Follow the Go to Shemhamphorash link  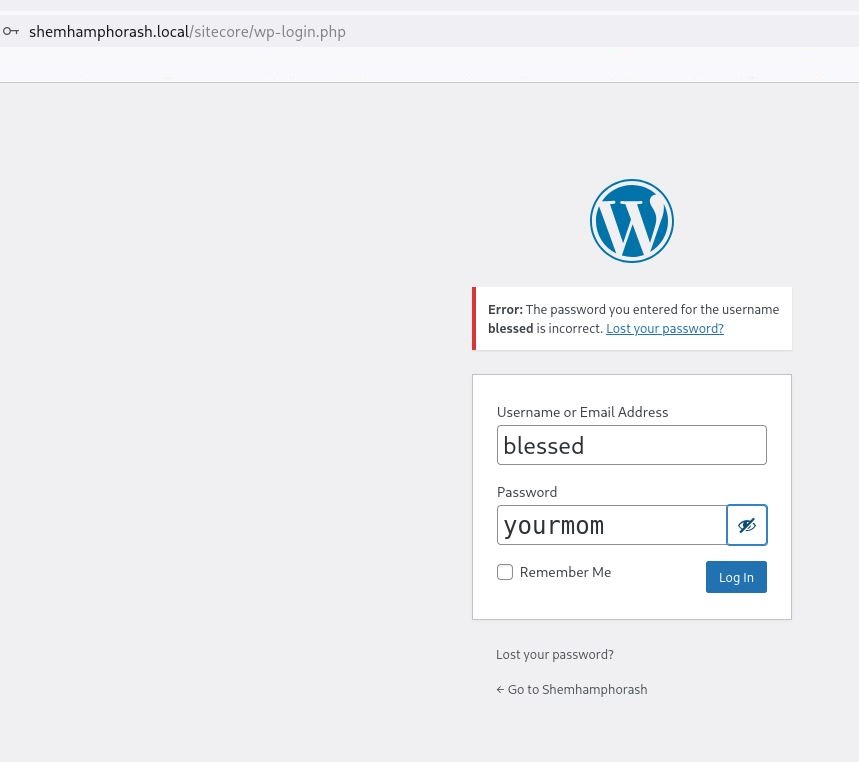pos(571,690)
